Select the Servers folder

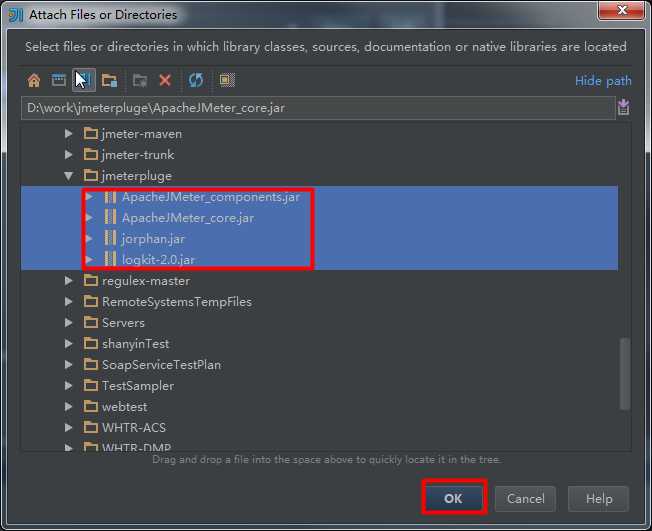coord(114,323)
